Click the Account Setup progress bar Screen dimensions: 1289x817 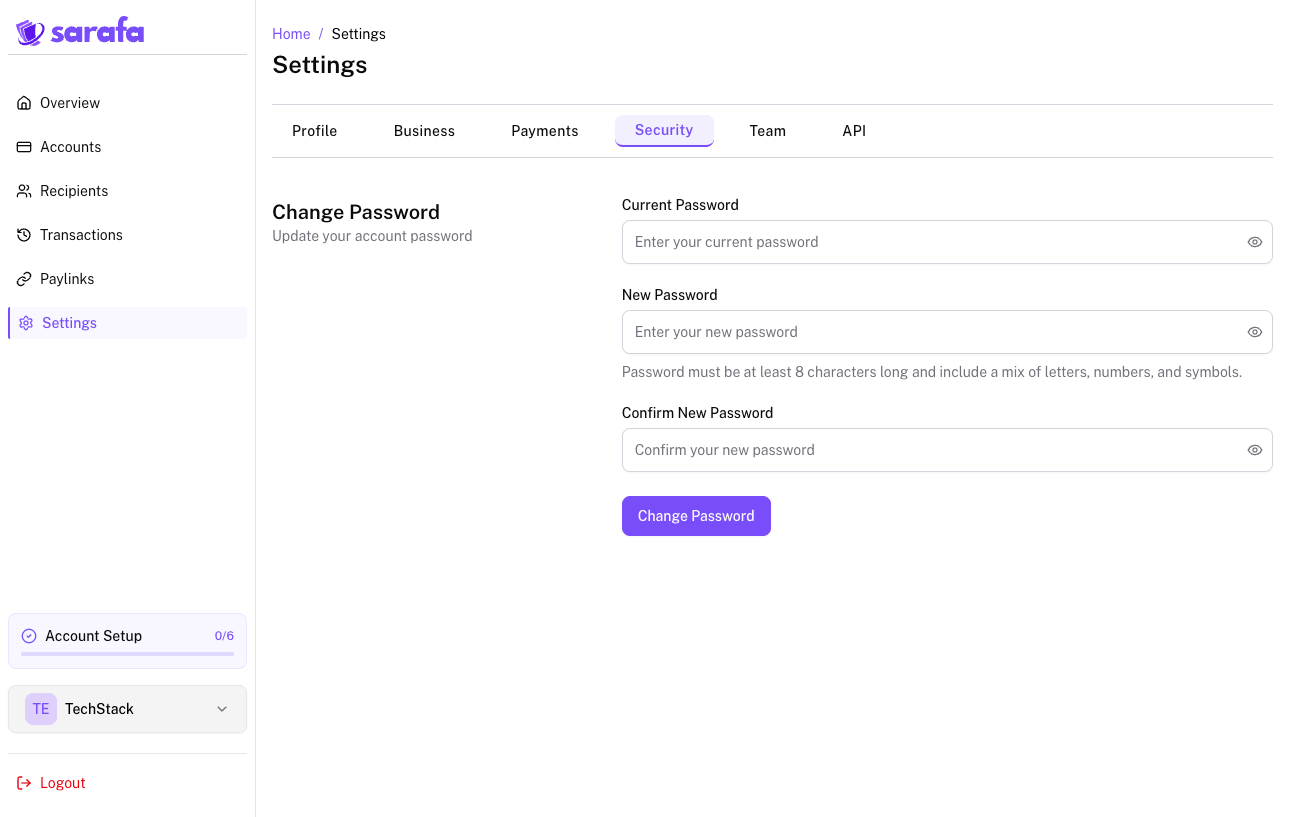click(x=127, y=654)
